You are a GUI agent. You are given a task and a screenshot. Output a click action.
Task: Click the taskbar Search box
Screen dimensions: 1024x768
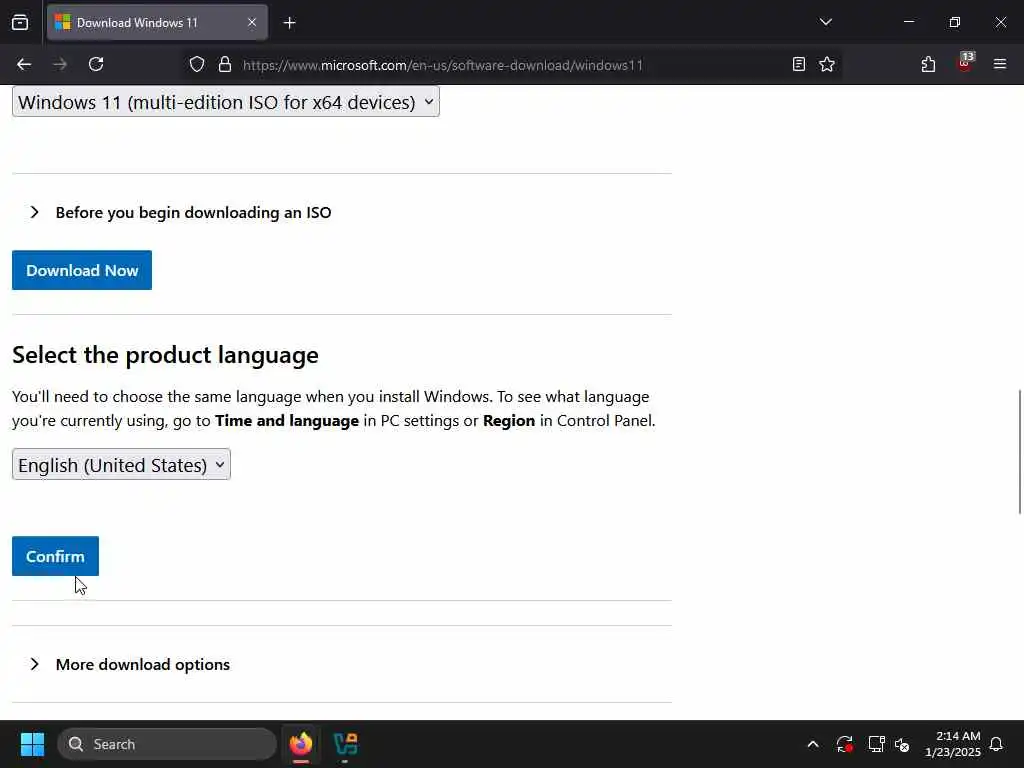pyautogui.click(x=167, y=744)
